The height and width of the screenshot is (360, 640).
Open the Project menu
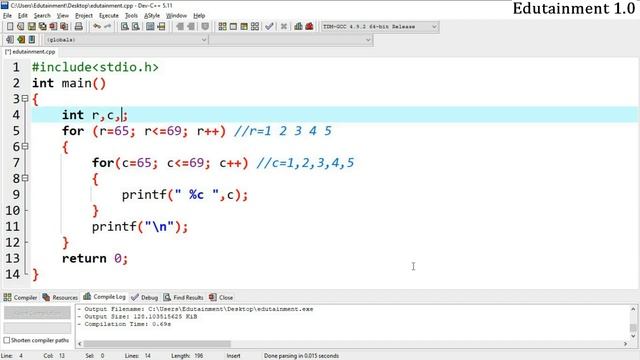pyautogui.click(x=84, y=16)
